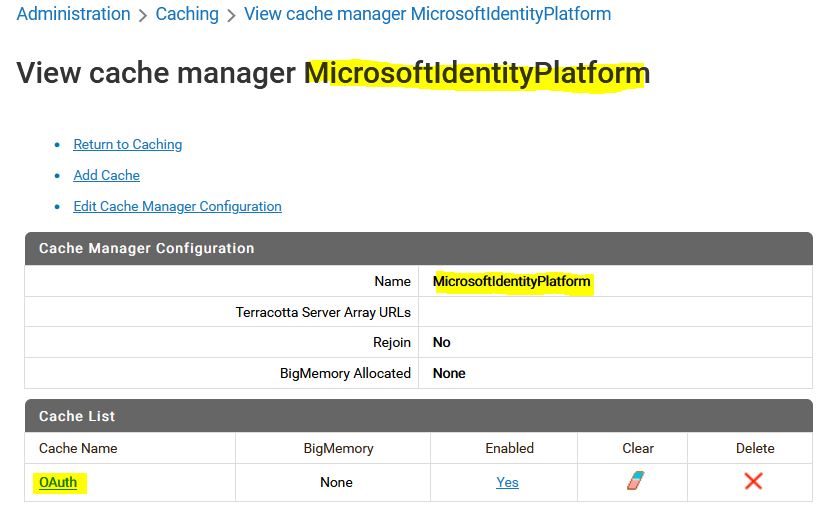Viewport: 829px width, 516px height.
Task: Toggle the Enabled Yes link for OAuth
Action: pyautogui.click(x=507, y=482)
